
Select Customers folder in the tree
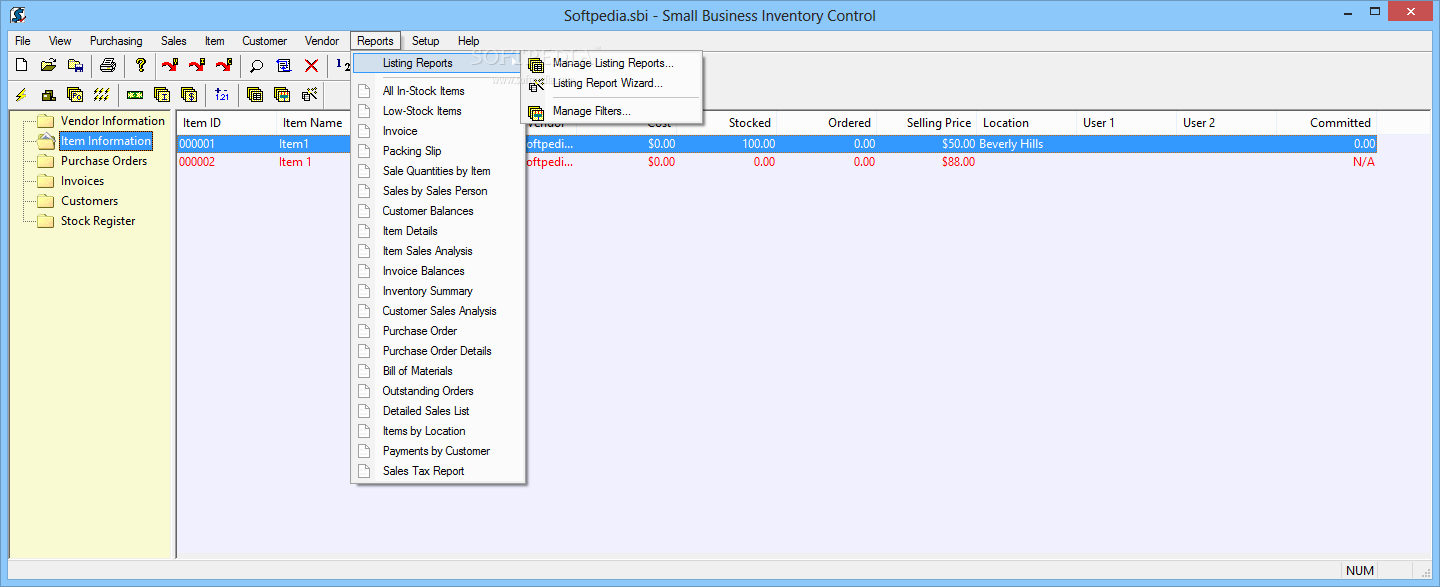tap(89, 201)
